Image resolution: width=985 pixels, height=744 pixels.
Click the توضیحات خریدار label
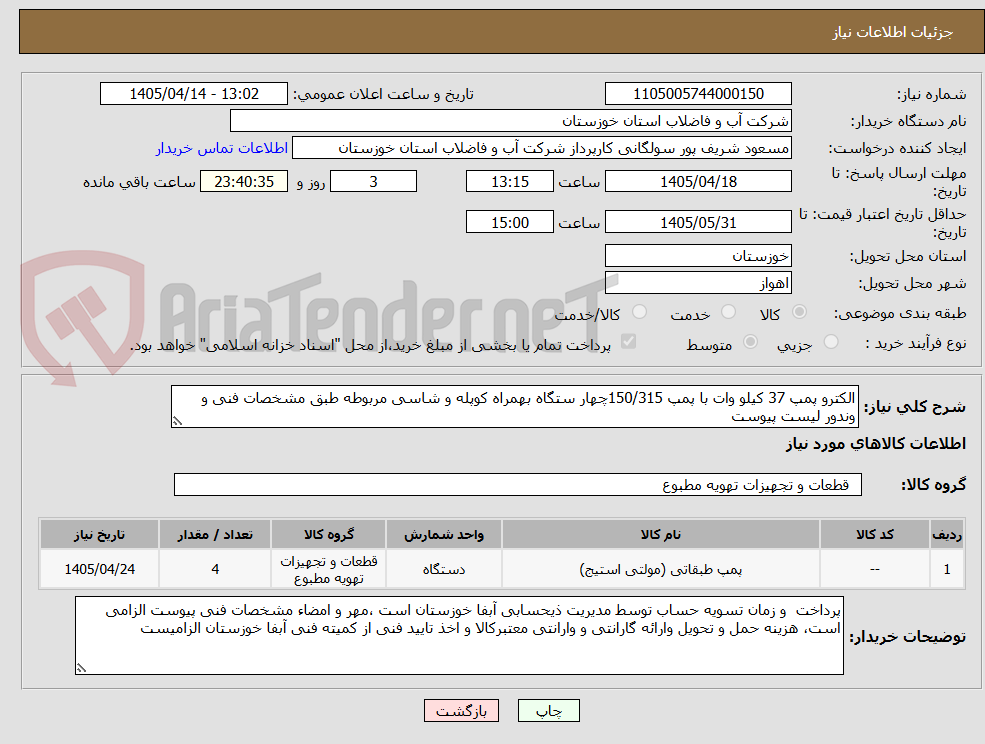pyautogui.click(x=908, y=637)
